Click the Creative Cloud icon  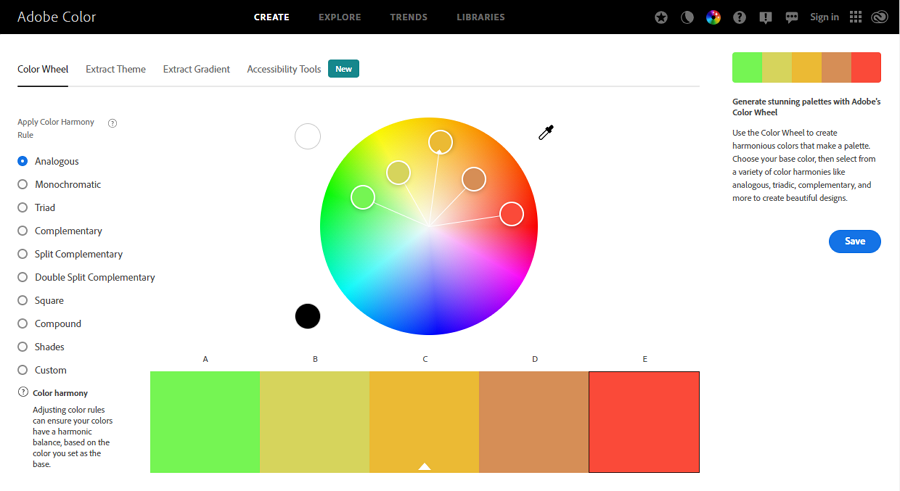click(880, 17)
